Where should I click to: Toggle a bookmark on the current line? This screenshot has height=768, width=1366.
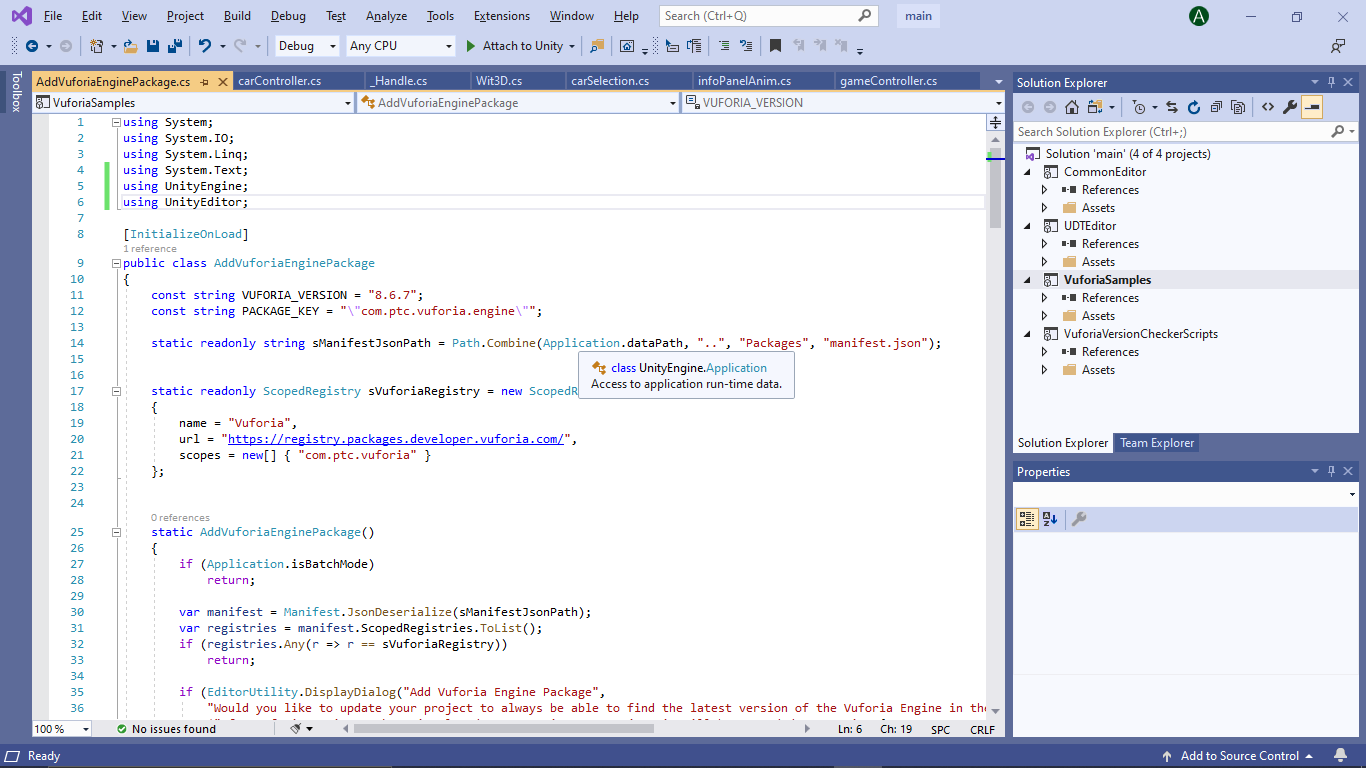point(775,46)
